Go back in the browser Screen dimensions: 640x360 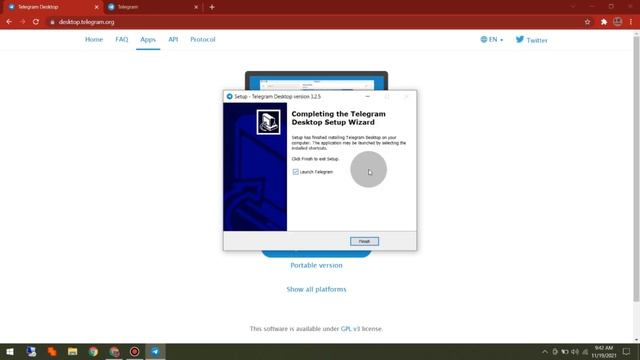pyautogui.click(x=9, y=22)
